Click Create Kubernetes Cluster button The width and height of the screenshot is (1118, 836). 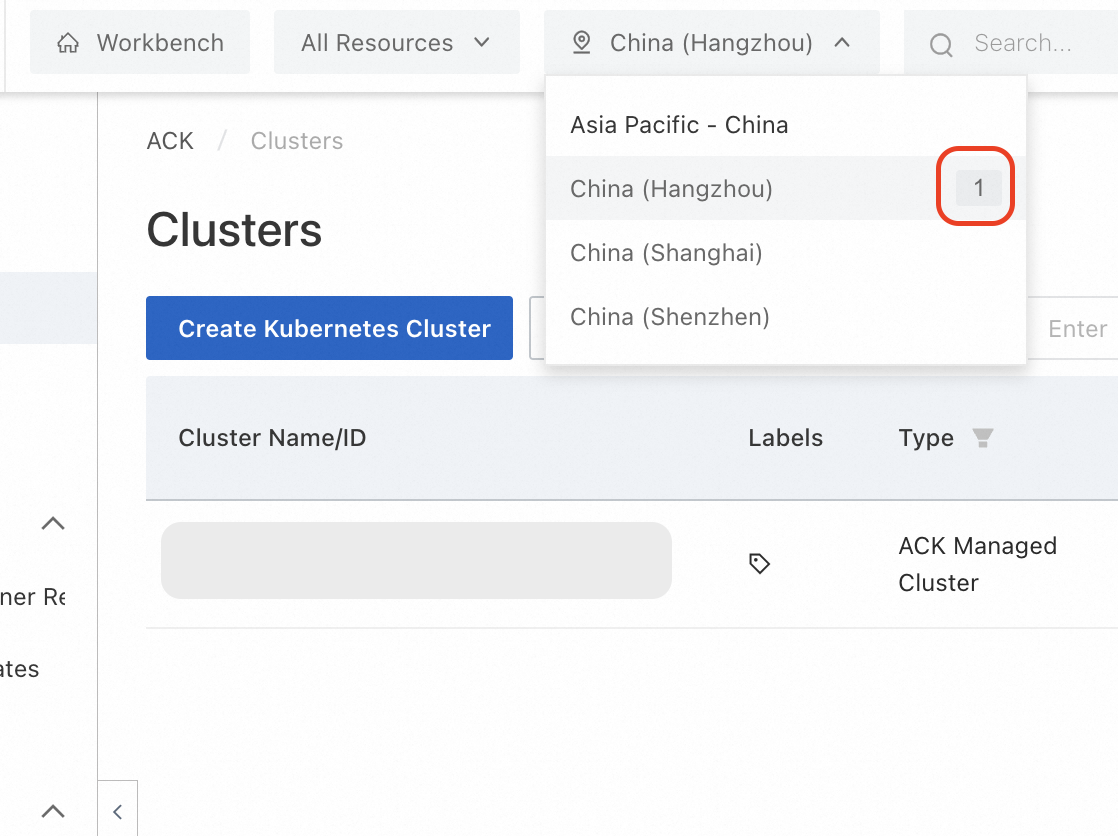[329, 328]
